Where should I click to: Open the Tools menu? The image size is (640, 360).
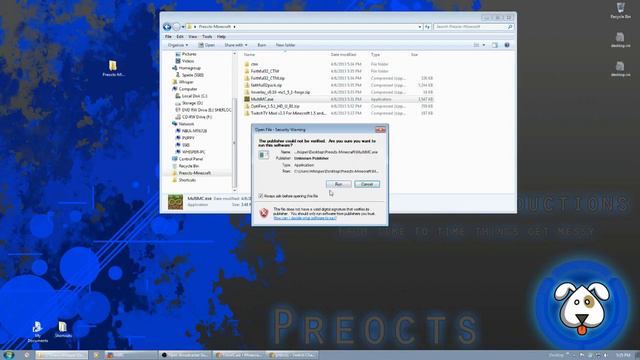tap(207, 37)
